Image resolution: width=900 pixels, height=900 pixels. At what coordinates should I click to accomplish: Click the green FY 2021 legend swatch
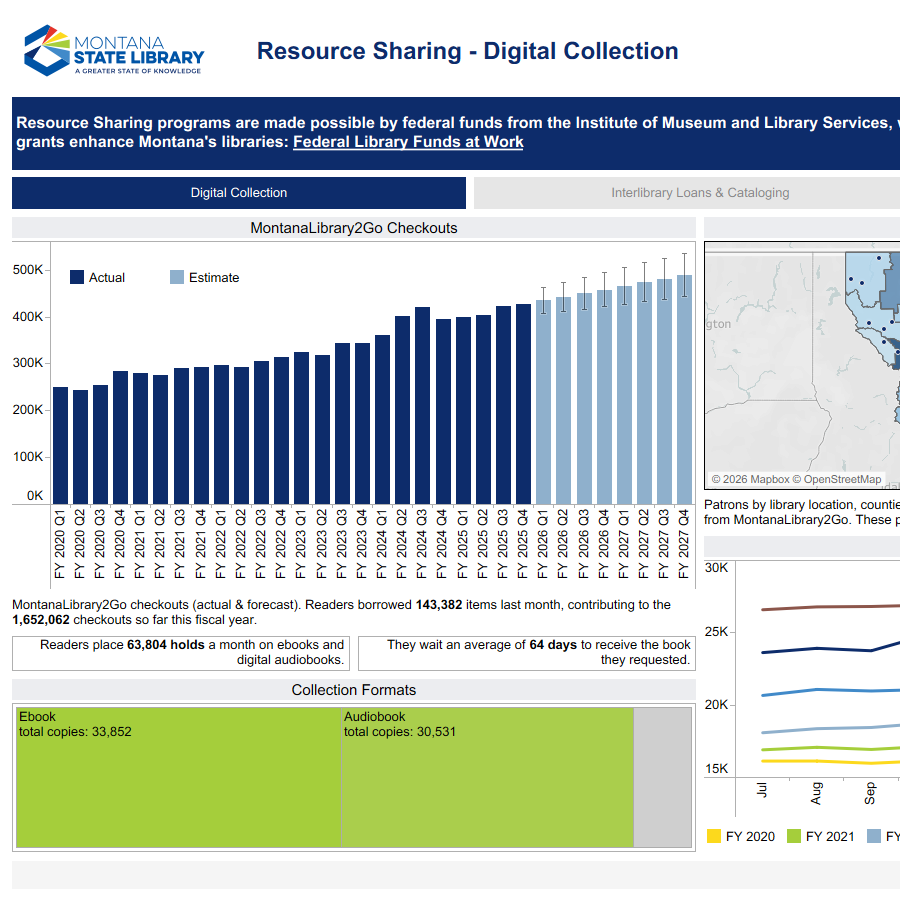794,836
